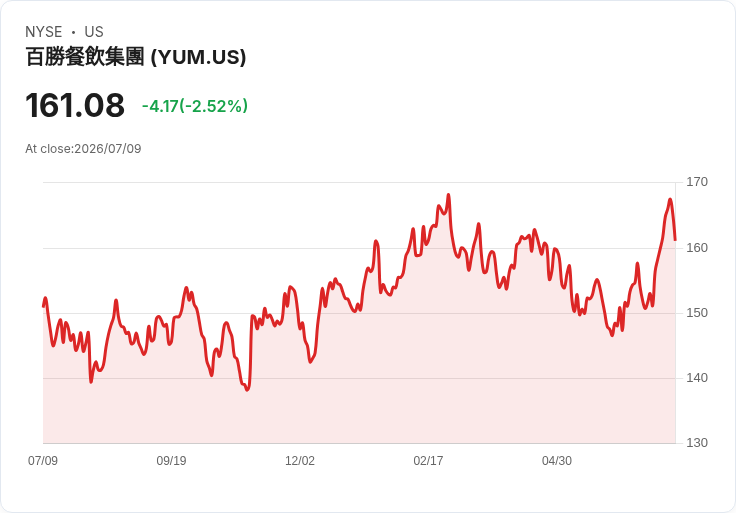
Task: Click the starting point of the price line
Action: point(44,306)
